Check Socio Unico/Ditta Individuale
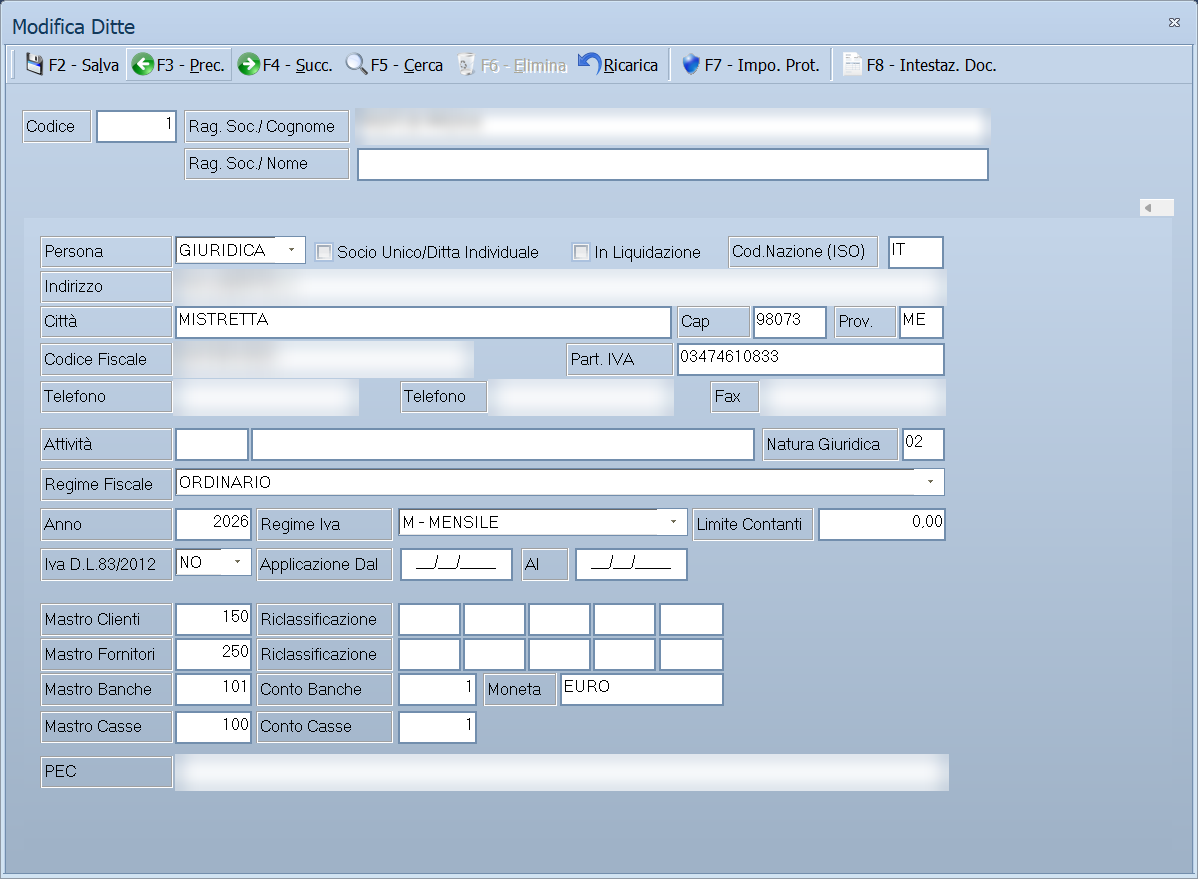This screenshot has width=1198, height=879. [324, 252]
